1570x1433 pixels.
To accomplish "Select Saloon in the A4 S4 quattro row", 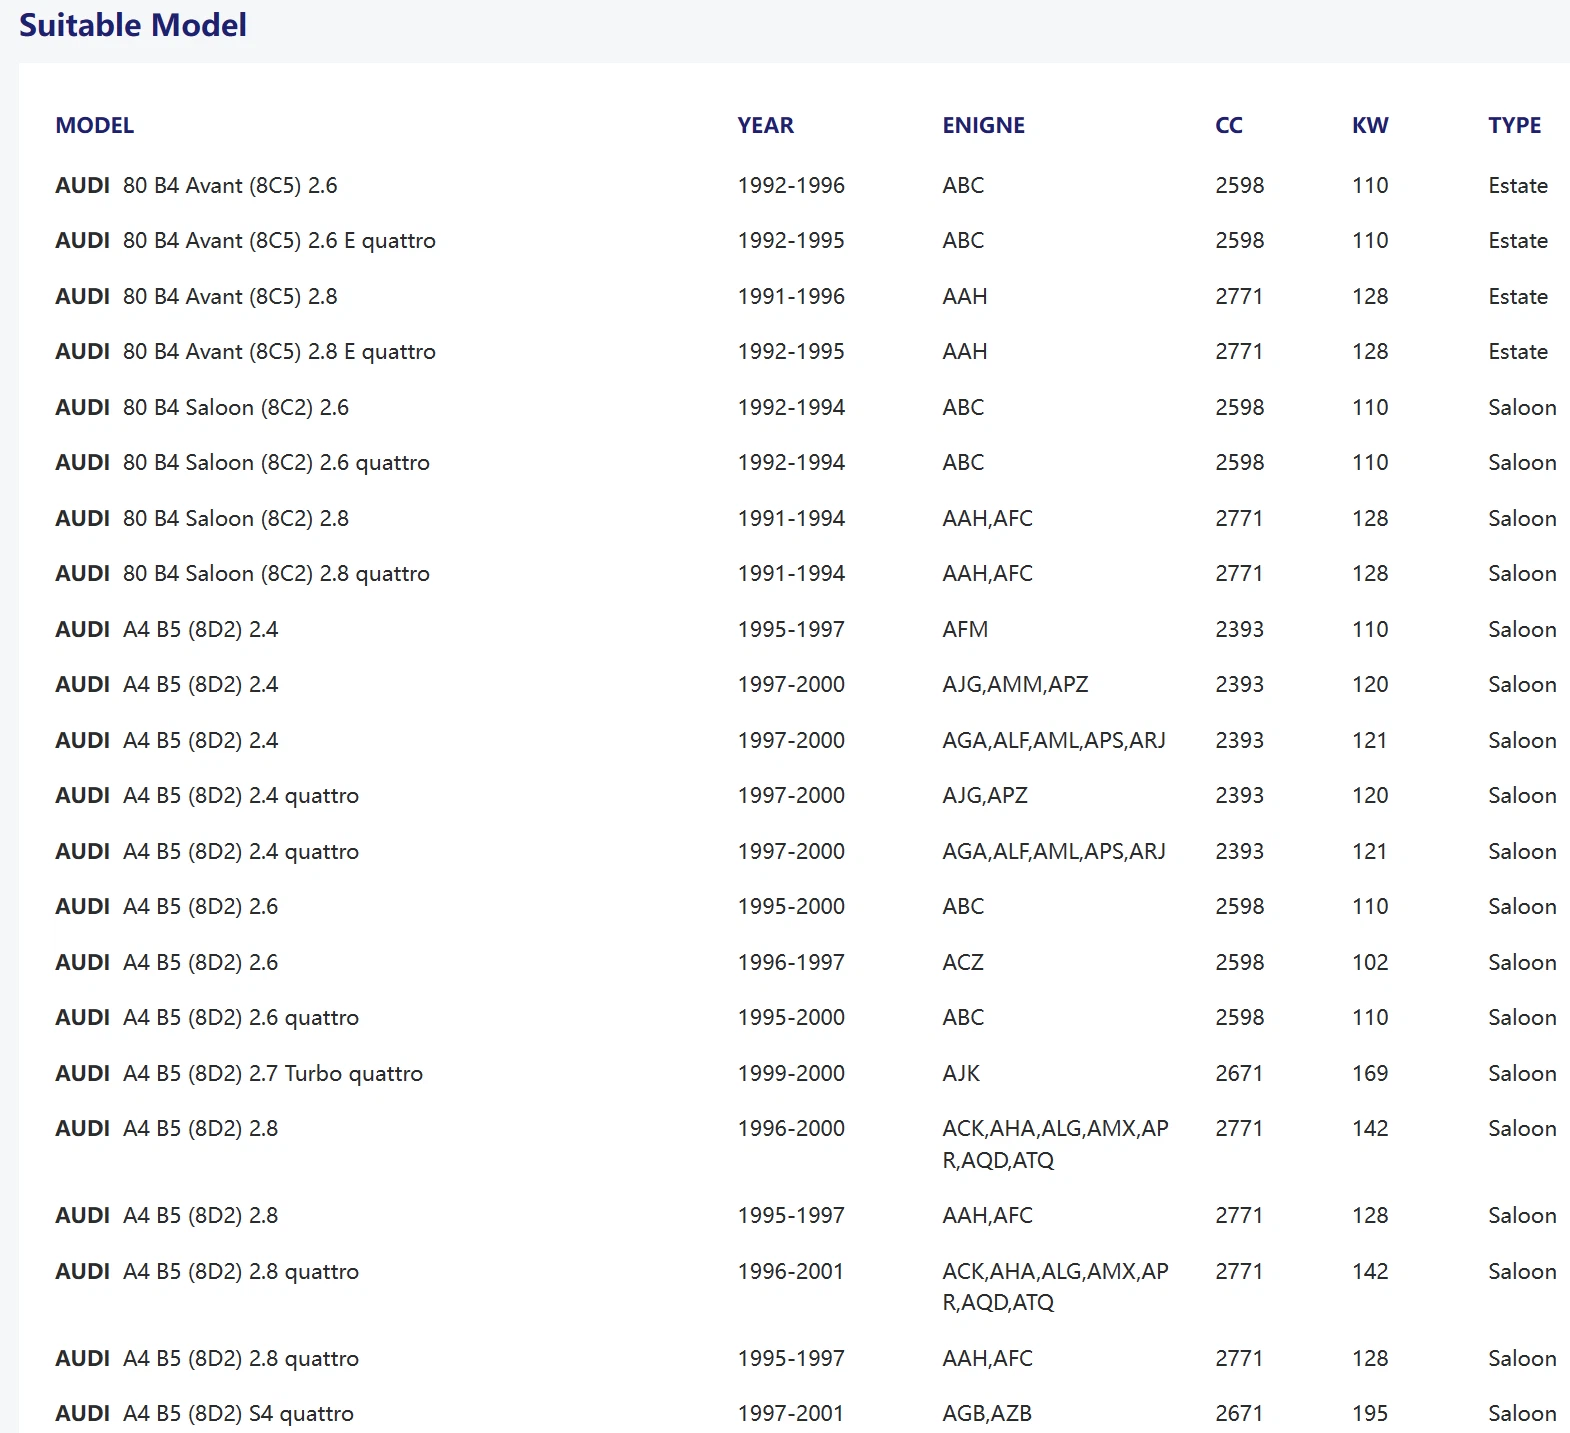I will (1522, 1414).
